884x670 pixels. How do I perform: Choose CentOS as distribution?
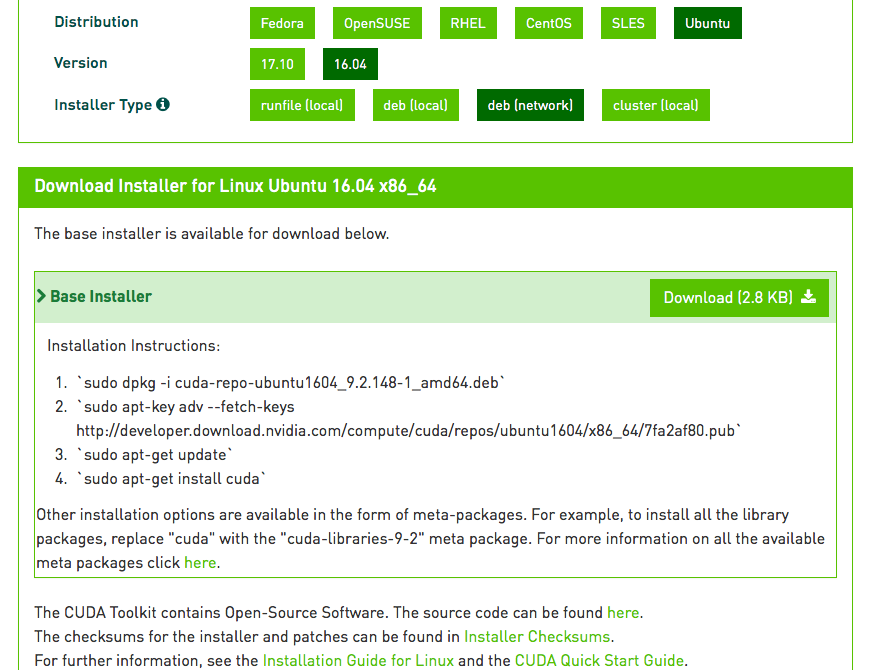coord(549,23)
